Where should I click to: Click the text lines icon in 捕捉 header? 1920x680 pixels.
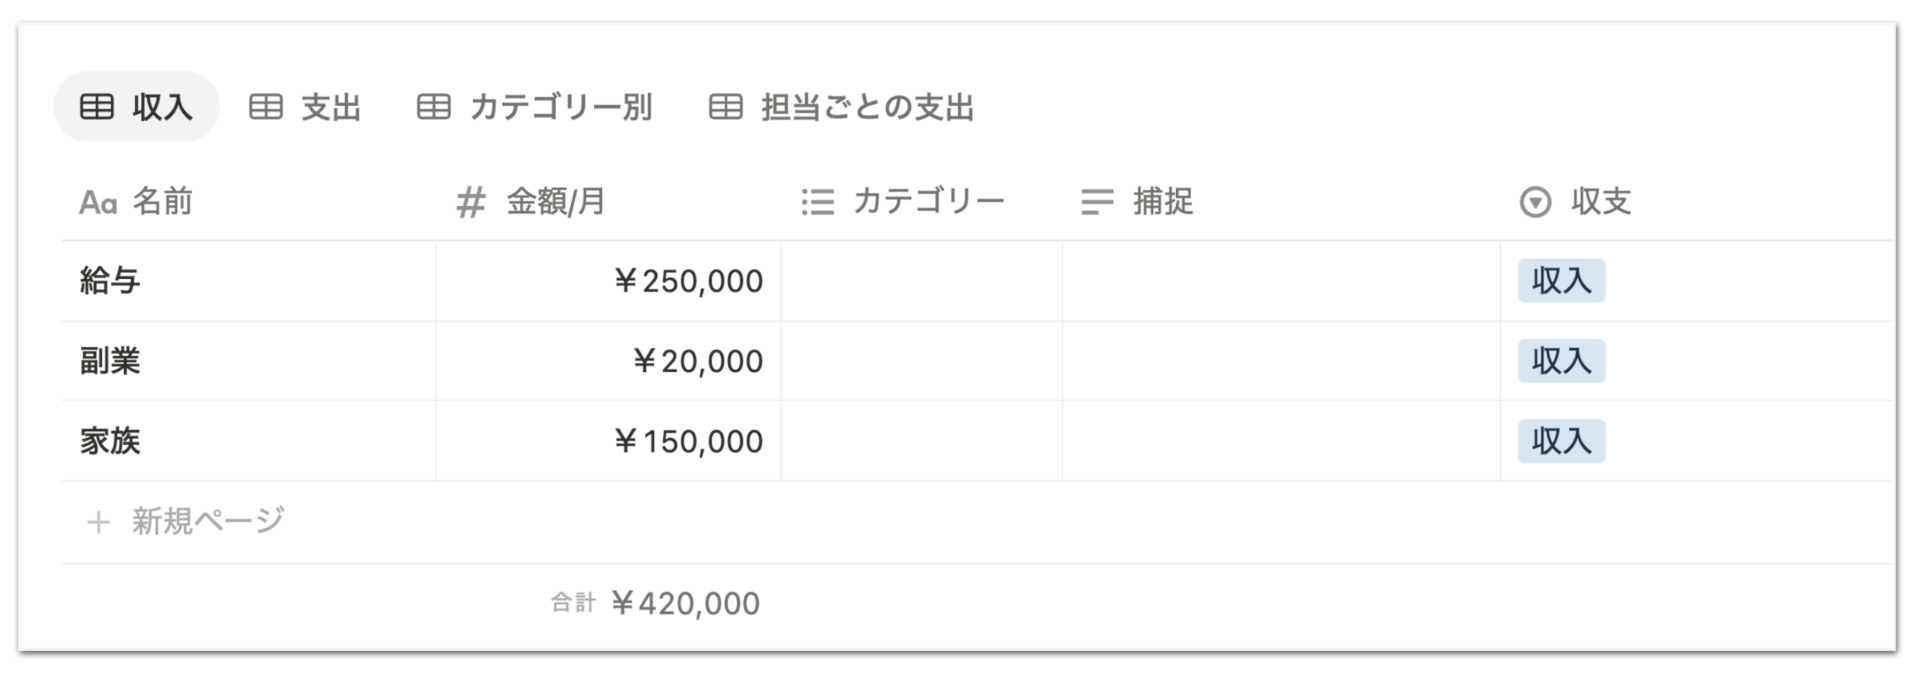(x=1097, y=203)
